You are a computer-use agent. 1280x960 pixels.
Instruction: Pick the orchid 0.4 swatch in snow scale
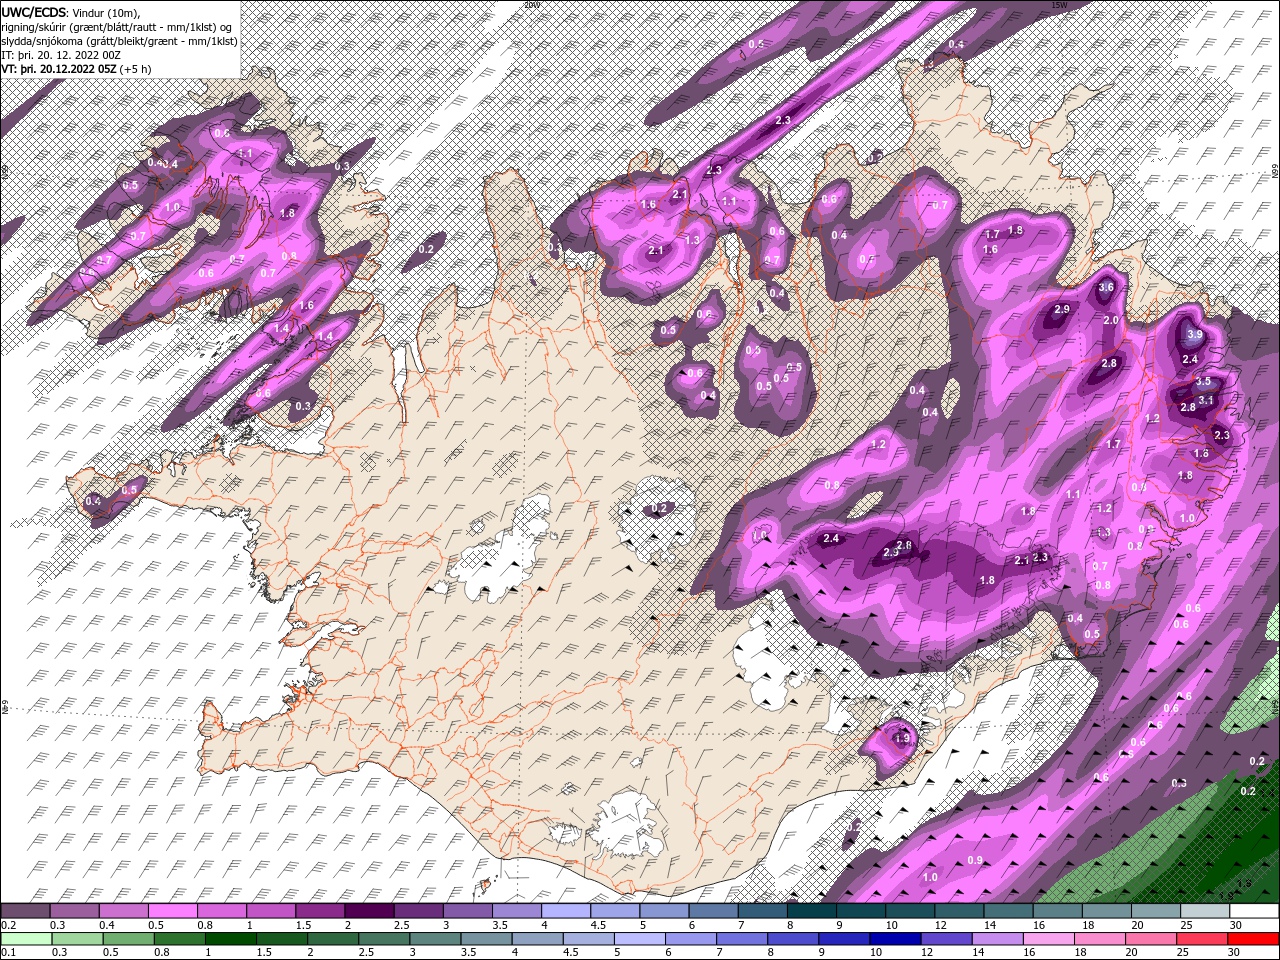[x=123, y=911]
